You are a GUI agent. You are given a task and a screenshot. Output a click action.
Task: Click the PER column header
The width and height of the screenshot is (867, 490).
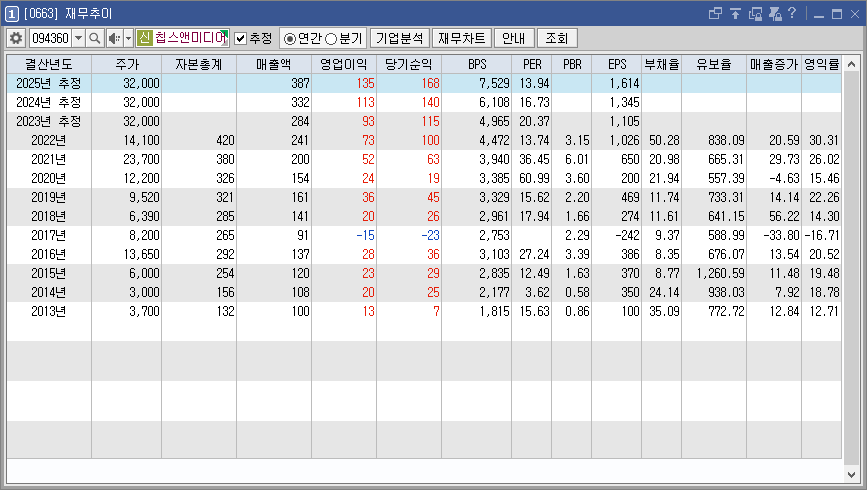pyautogui.click(x=532, y=64)
